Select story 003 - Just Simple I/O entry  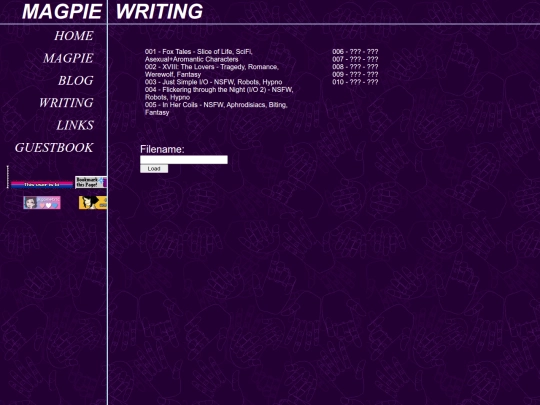(x=214, y=82)
